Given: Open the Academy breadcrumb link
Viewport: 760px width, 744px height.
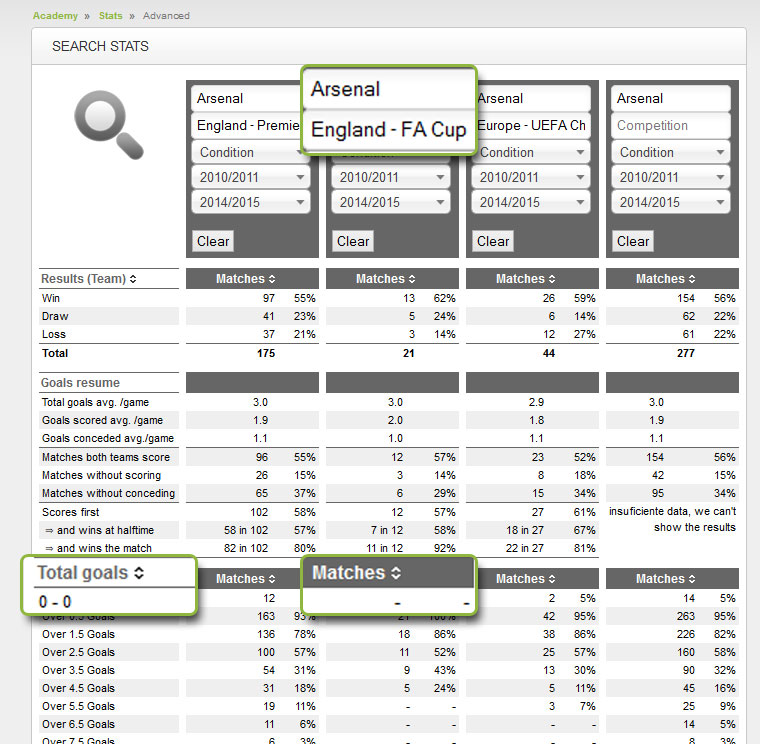Looking at the screenshot, I should tap(54, 16).
